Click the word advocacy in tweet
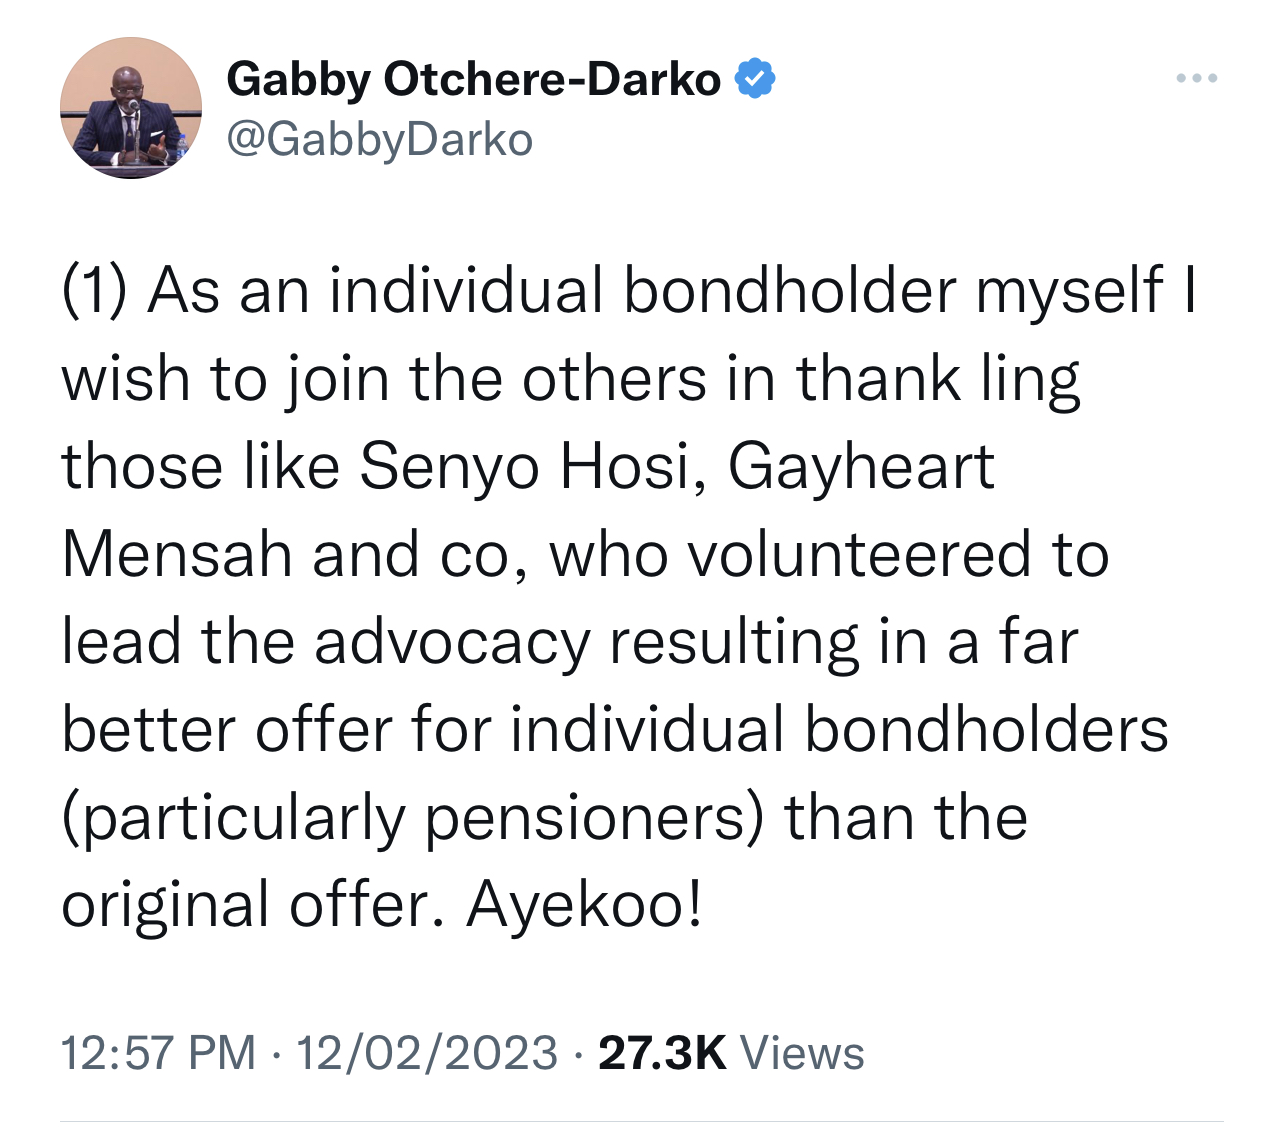The image size is (1284, 1140). click(x=452, y=642)
